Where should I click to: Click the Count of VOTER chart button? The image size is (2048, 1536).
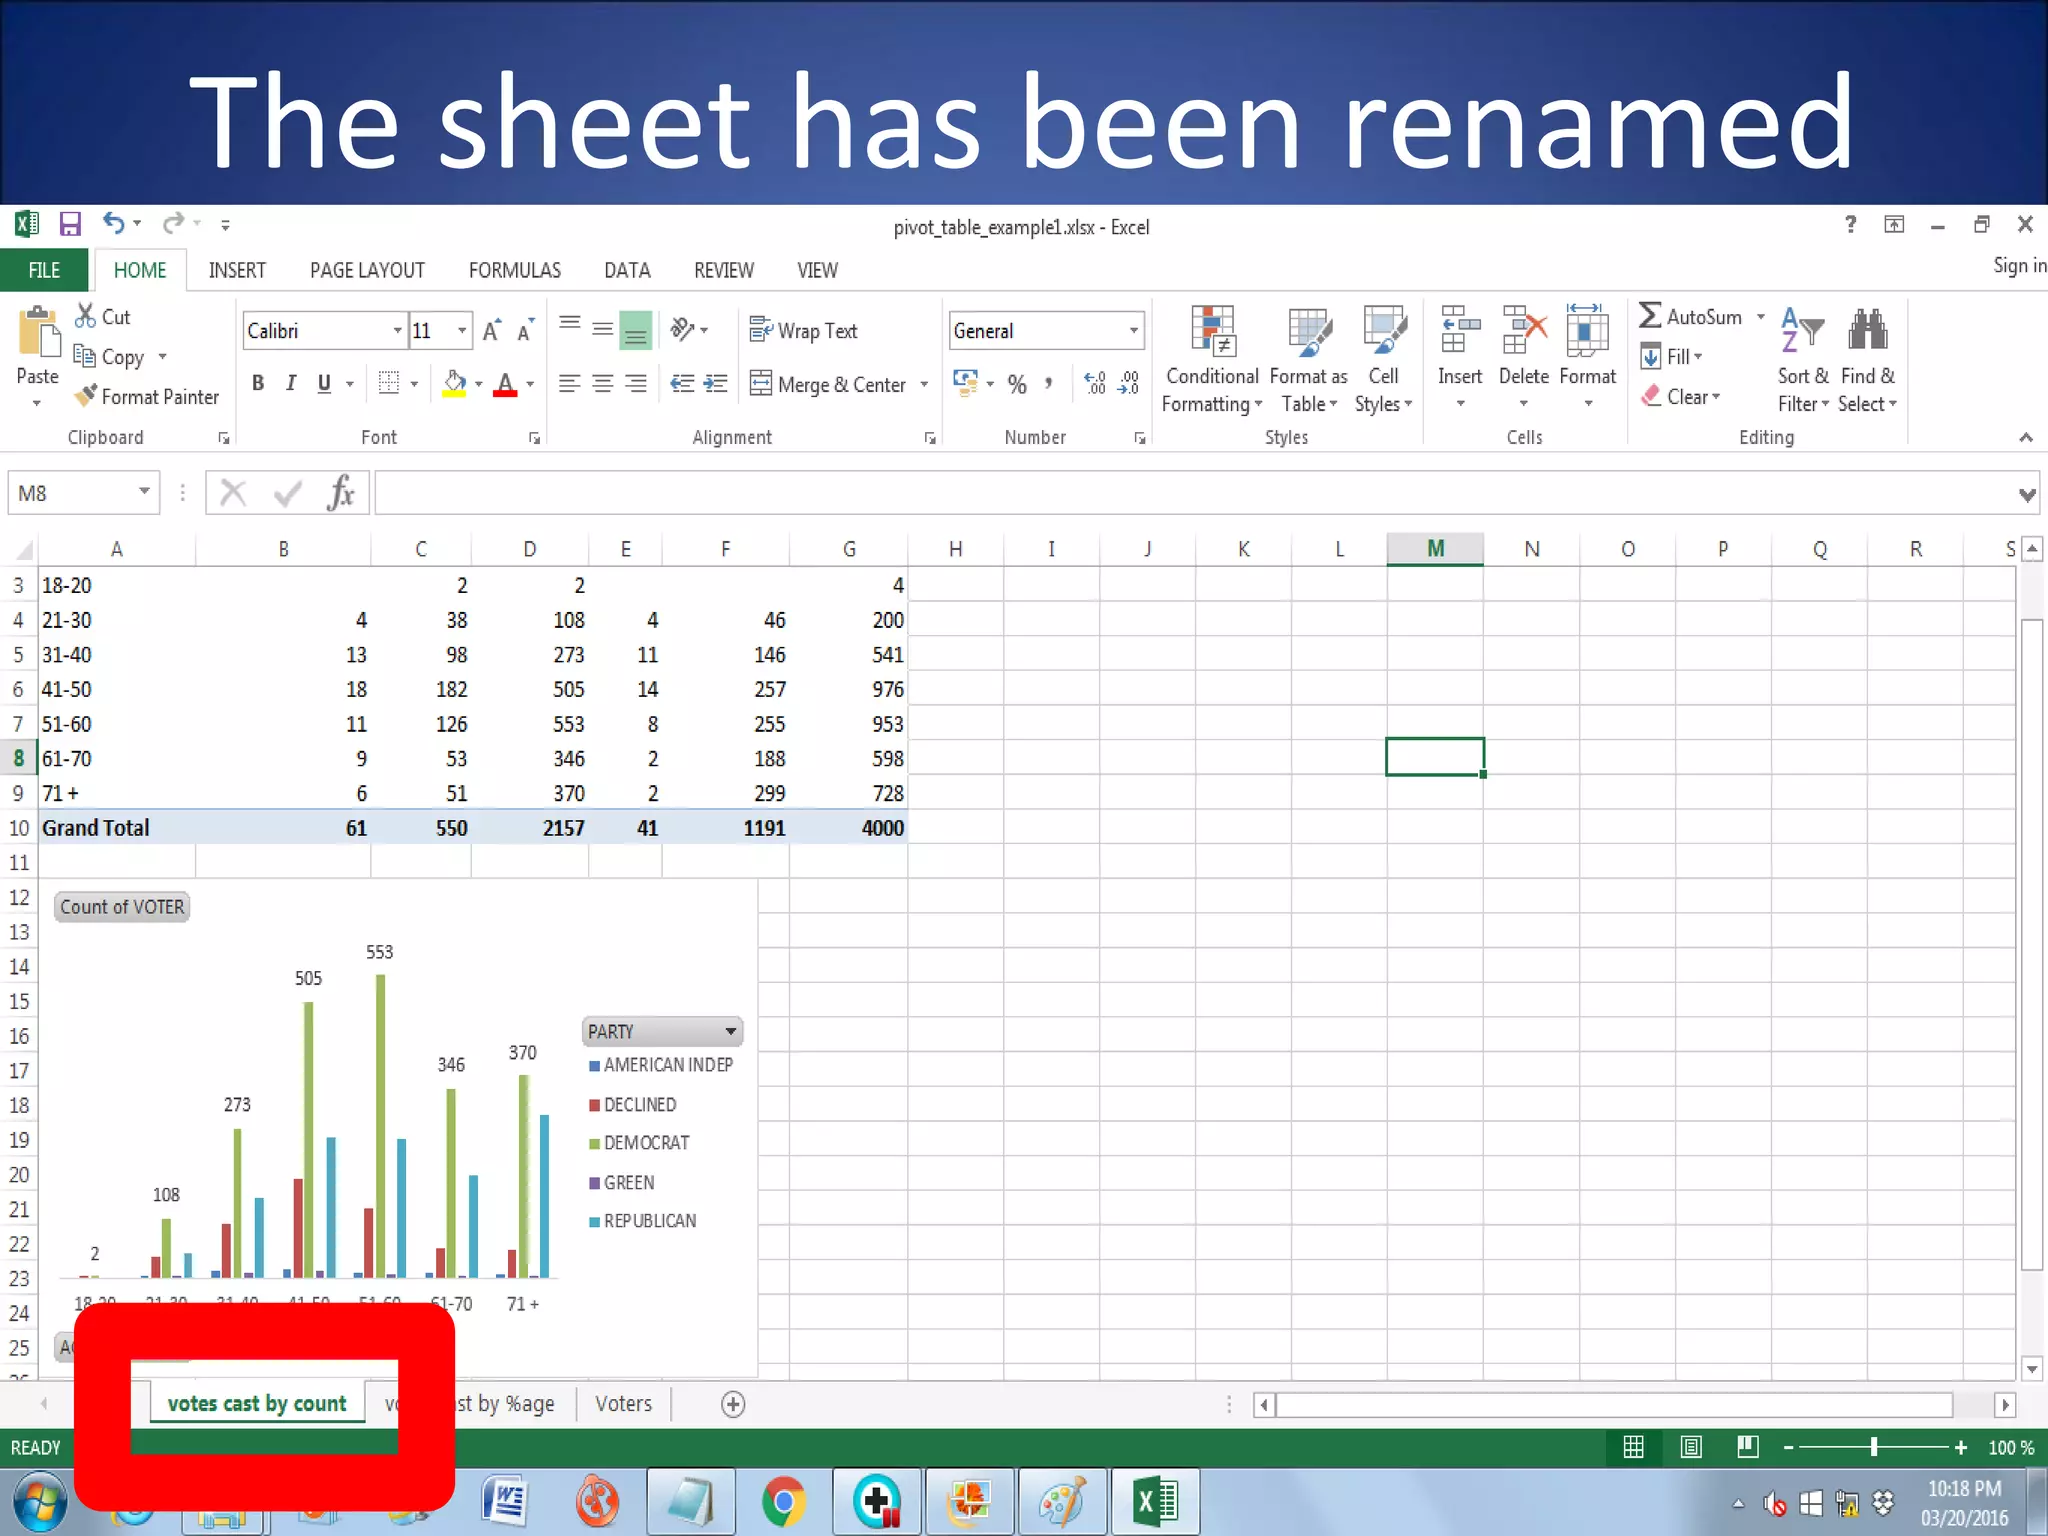[122, 907]
